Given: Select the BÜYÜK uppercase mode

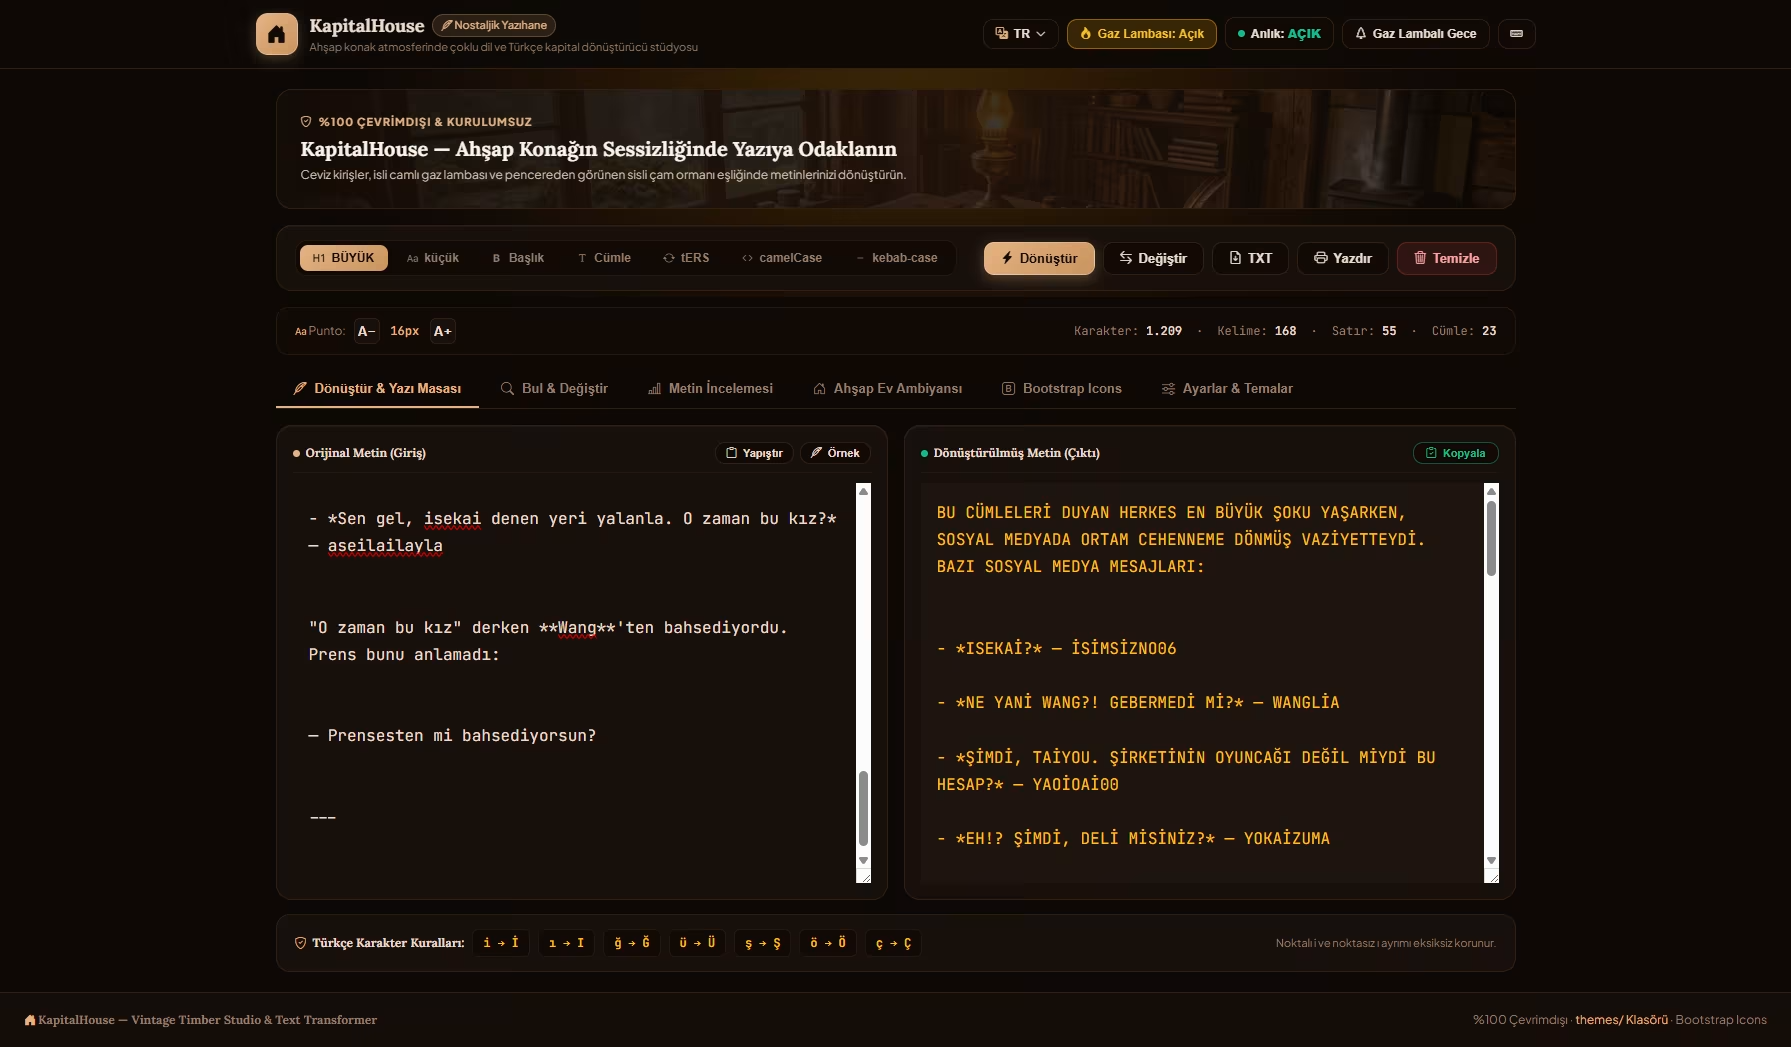Looking at the screenshot, I should [x=343, y=258].
